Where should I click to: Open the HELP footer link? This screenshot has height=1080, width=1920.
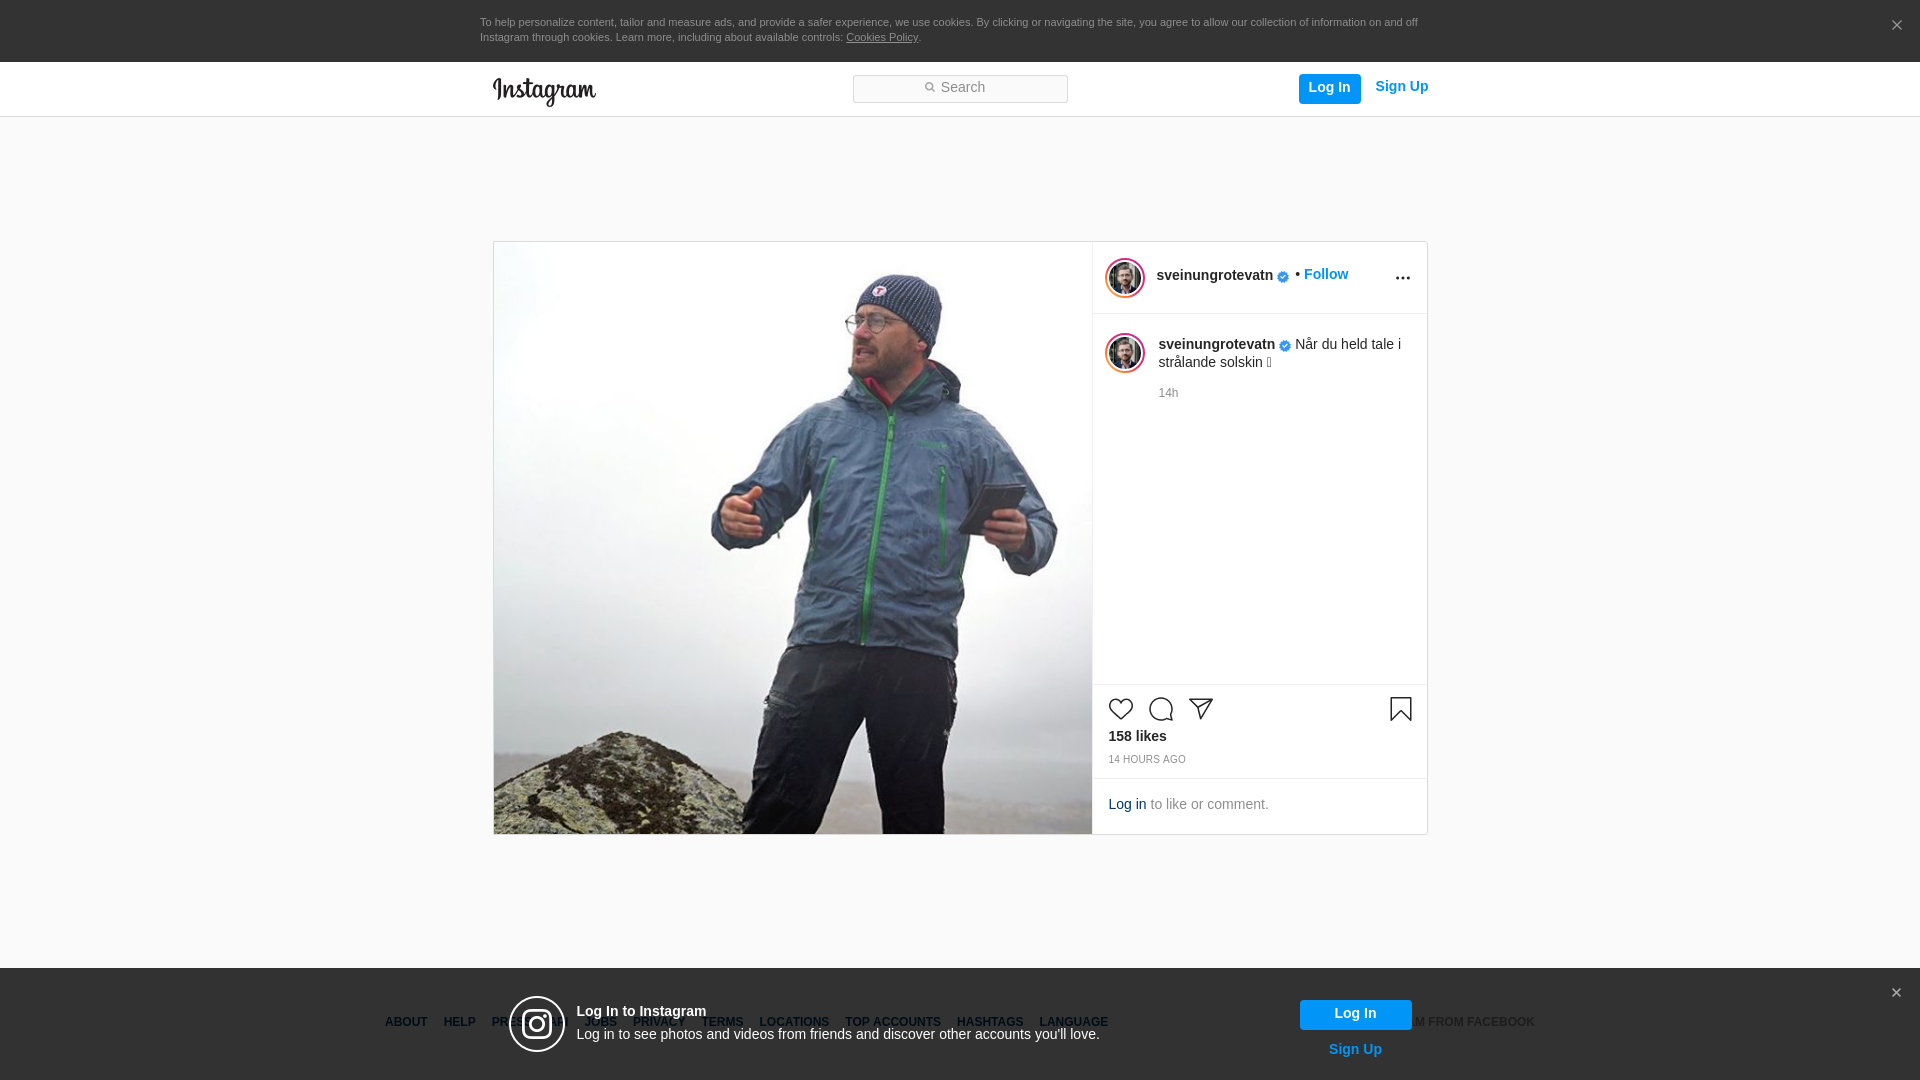coord(459,1022)
